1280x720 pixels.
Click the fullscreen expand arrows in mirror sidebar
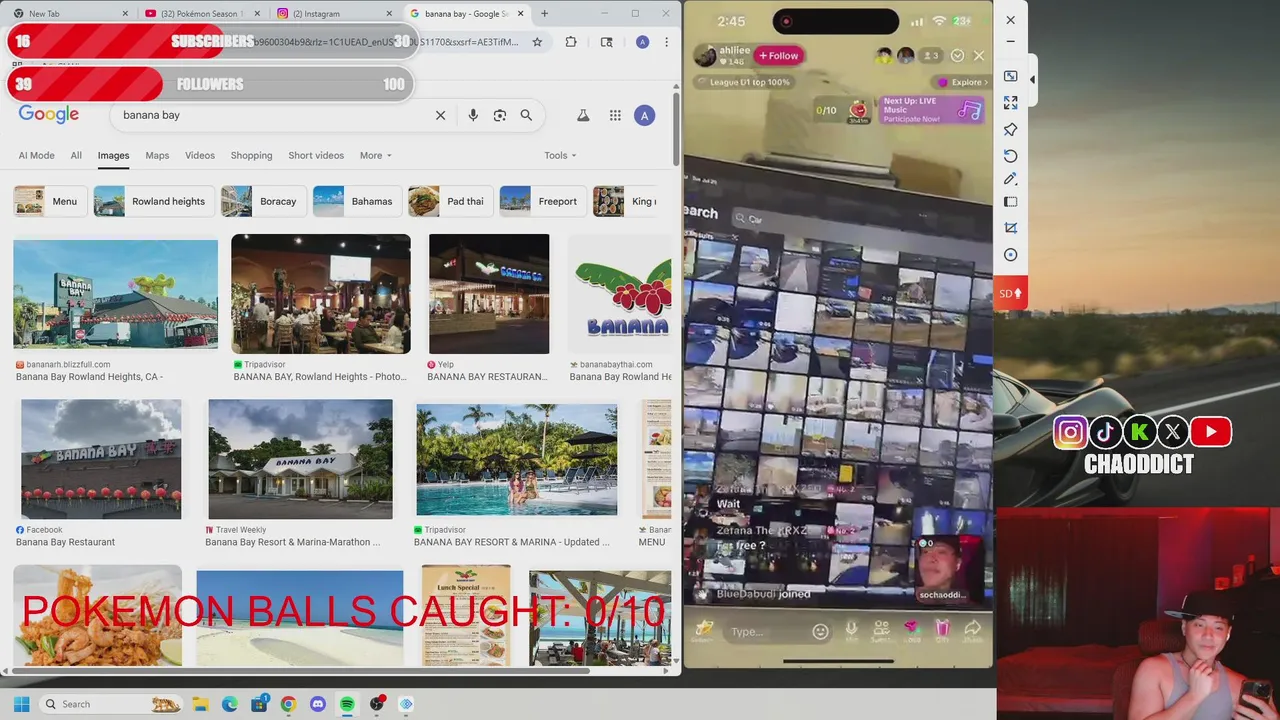coord(1010,103)
